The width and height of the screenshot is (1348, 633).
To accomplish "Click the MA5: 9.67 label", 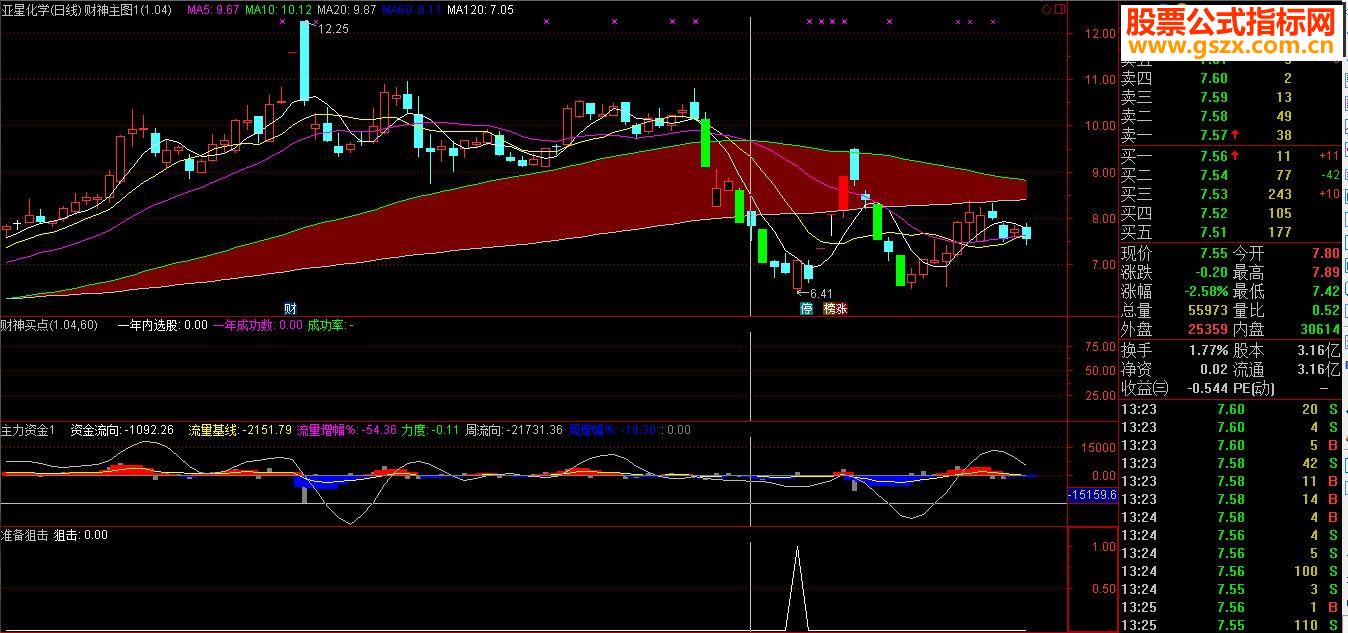I will [x=214, y=9].
